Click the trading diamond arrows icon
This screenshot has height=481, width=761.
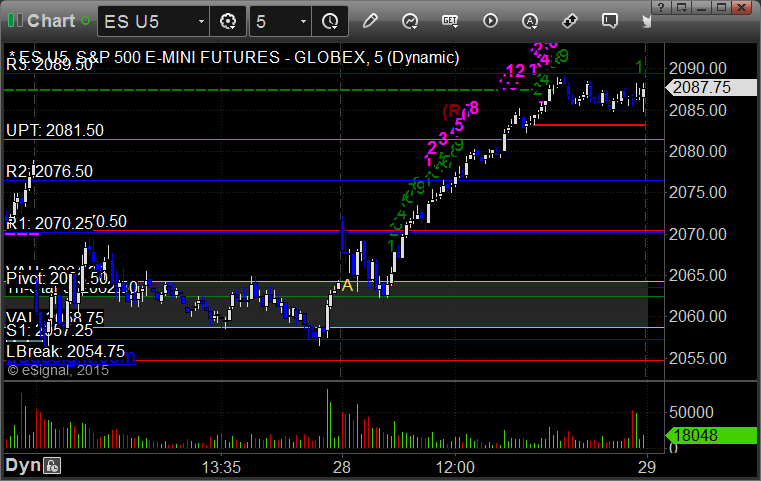point(569,21)
